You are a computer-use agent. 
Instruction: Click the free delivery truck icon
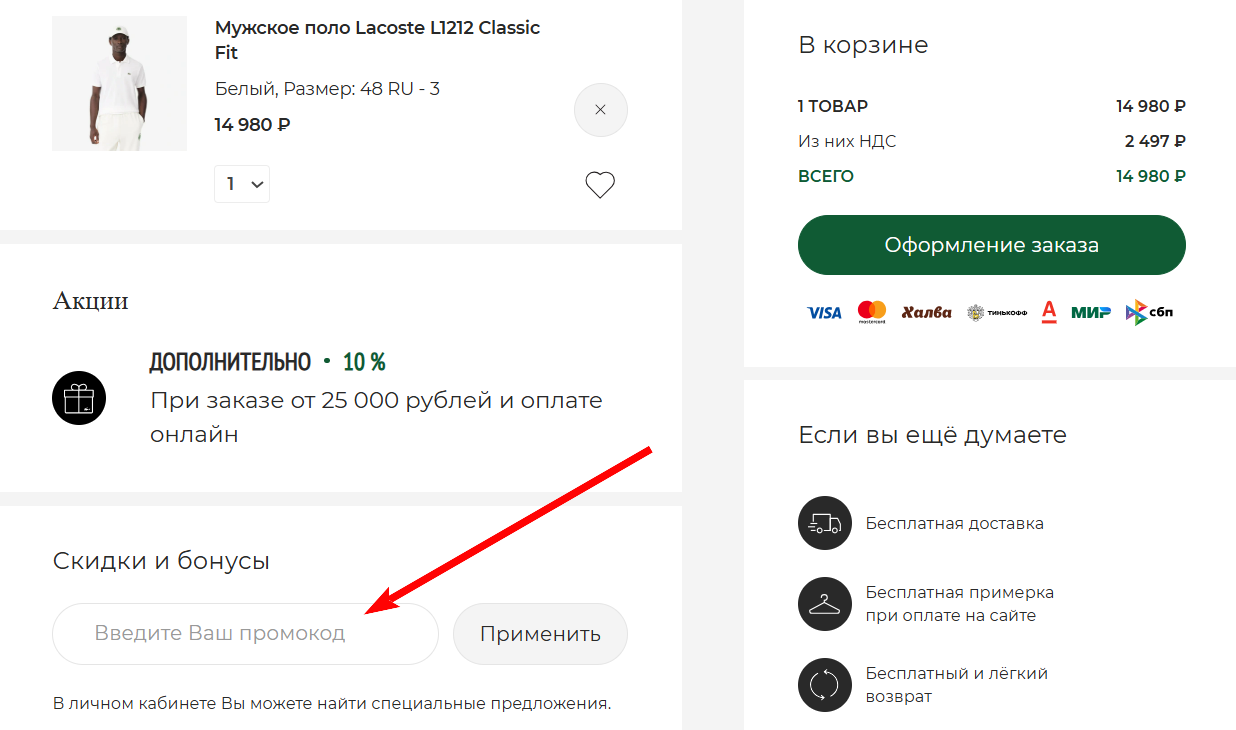pos(824,523)
